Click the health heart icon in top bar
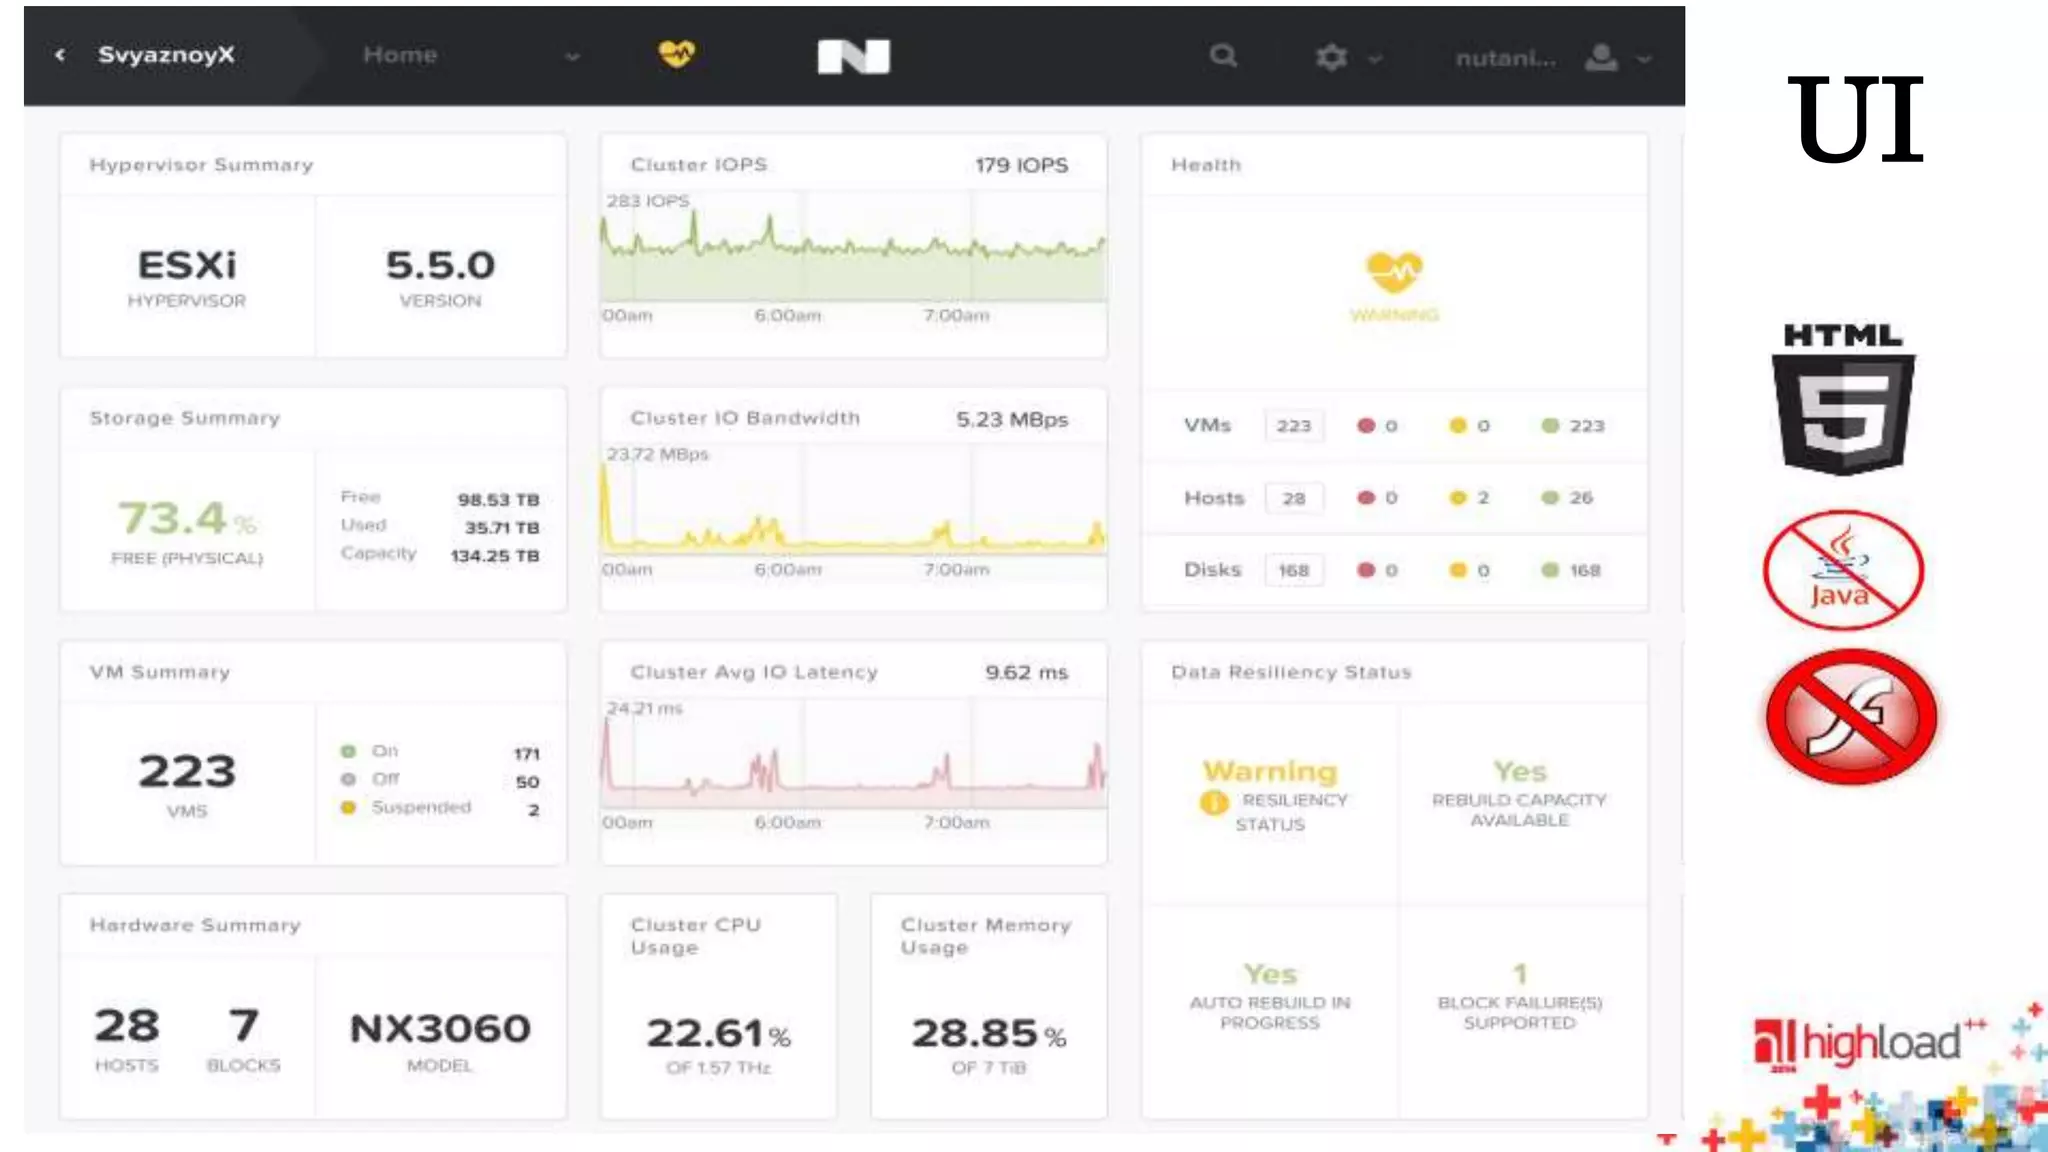The image size is (2048, 1152). pyautogui.click(x=677, y=54)
